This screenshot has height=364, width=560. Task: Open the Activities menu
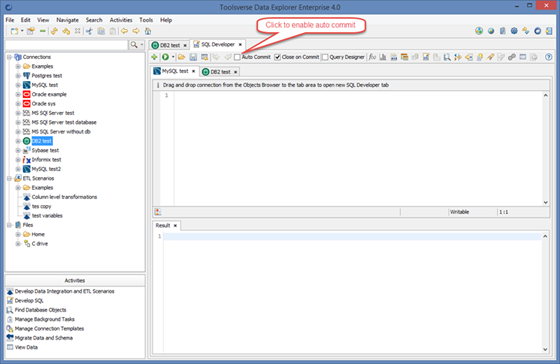(121, 20)
